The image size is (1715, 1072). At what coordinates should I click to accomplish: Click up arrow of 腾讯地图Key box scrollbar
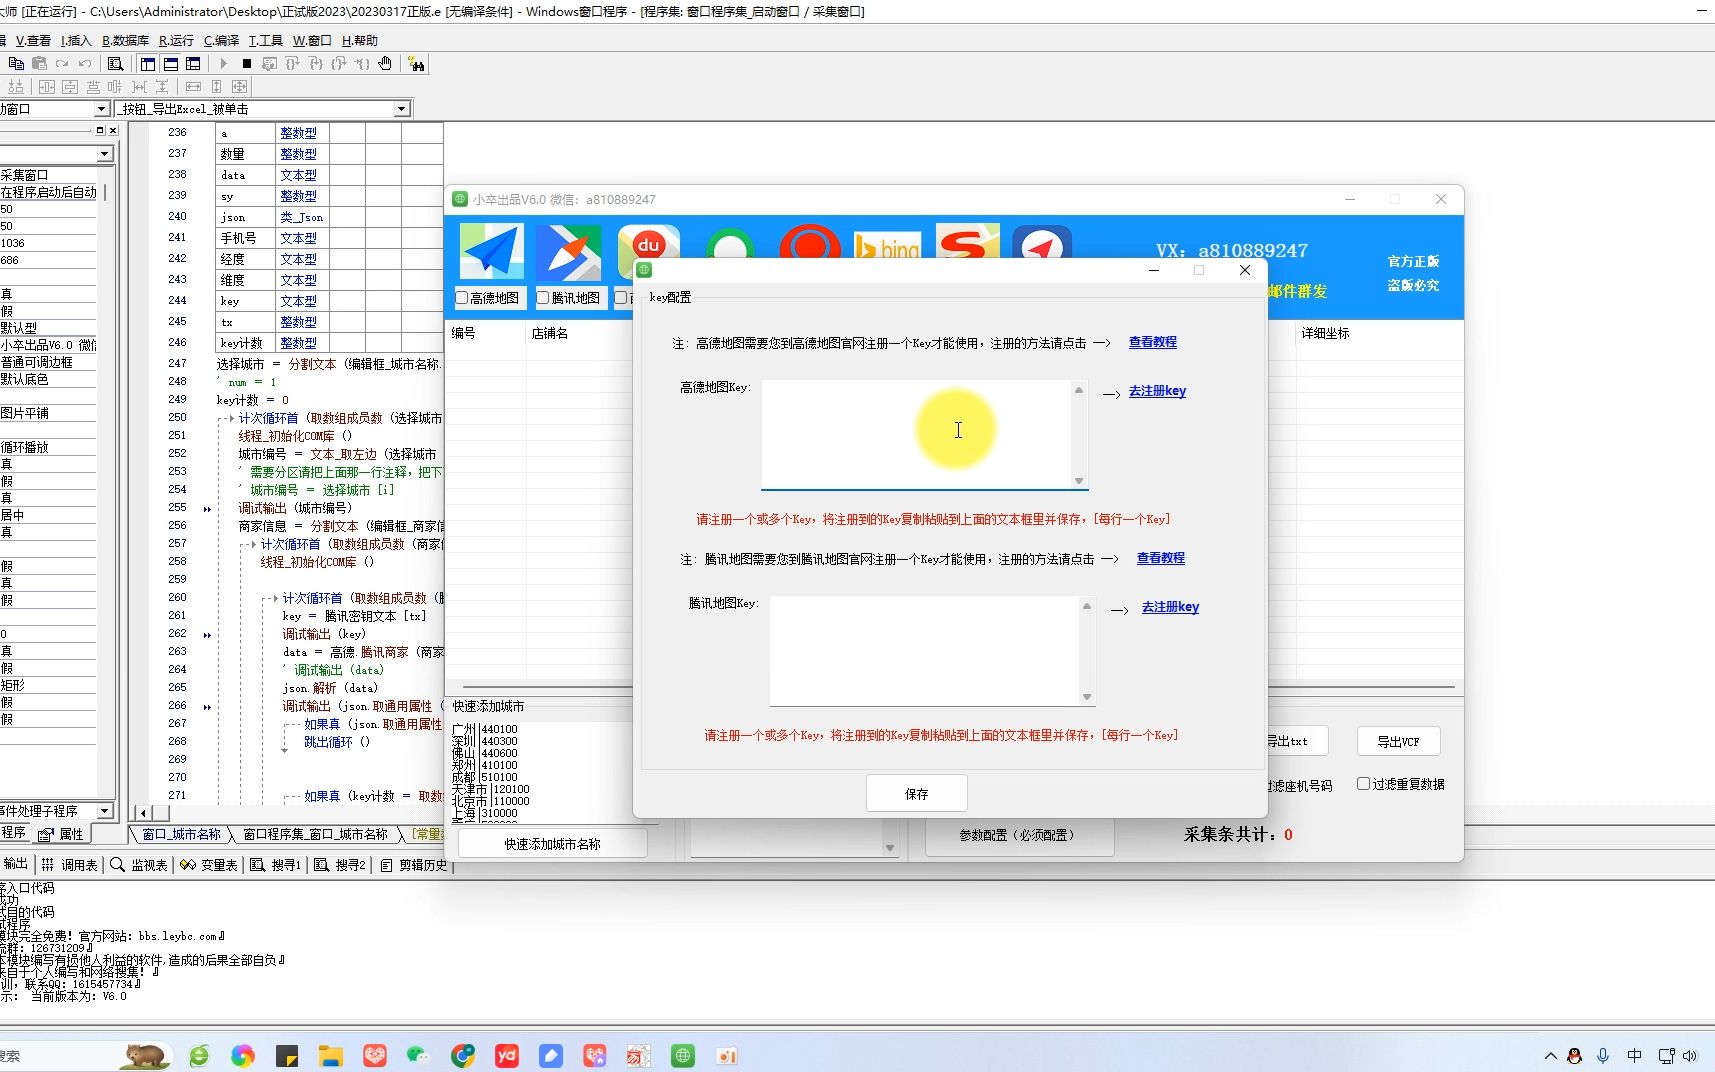pos(1087,605)
